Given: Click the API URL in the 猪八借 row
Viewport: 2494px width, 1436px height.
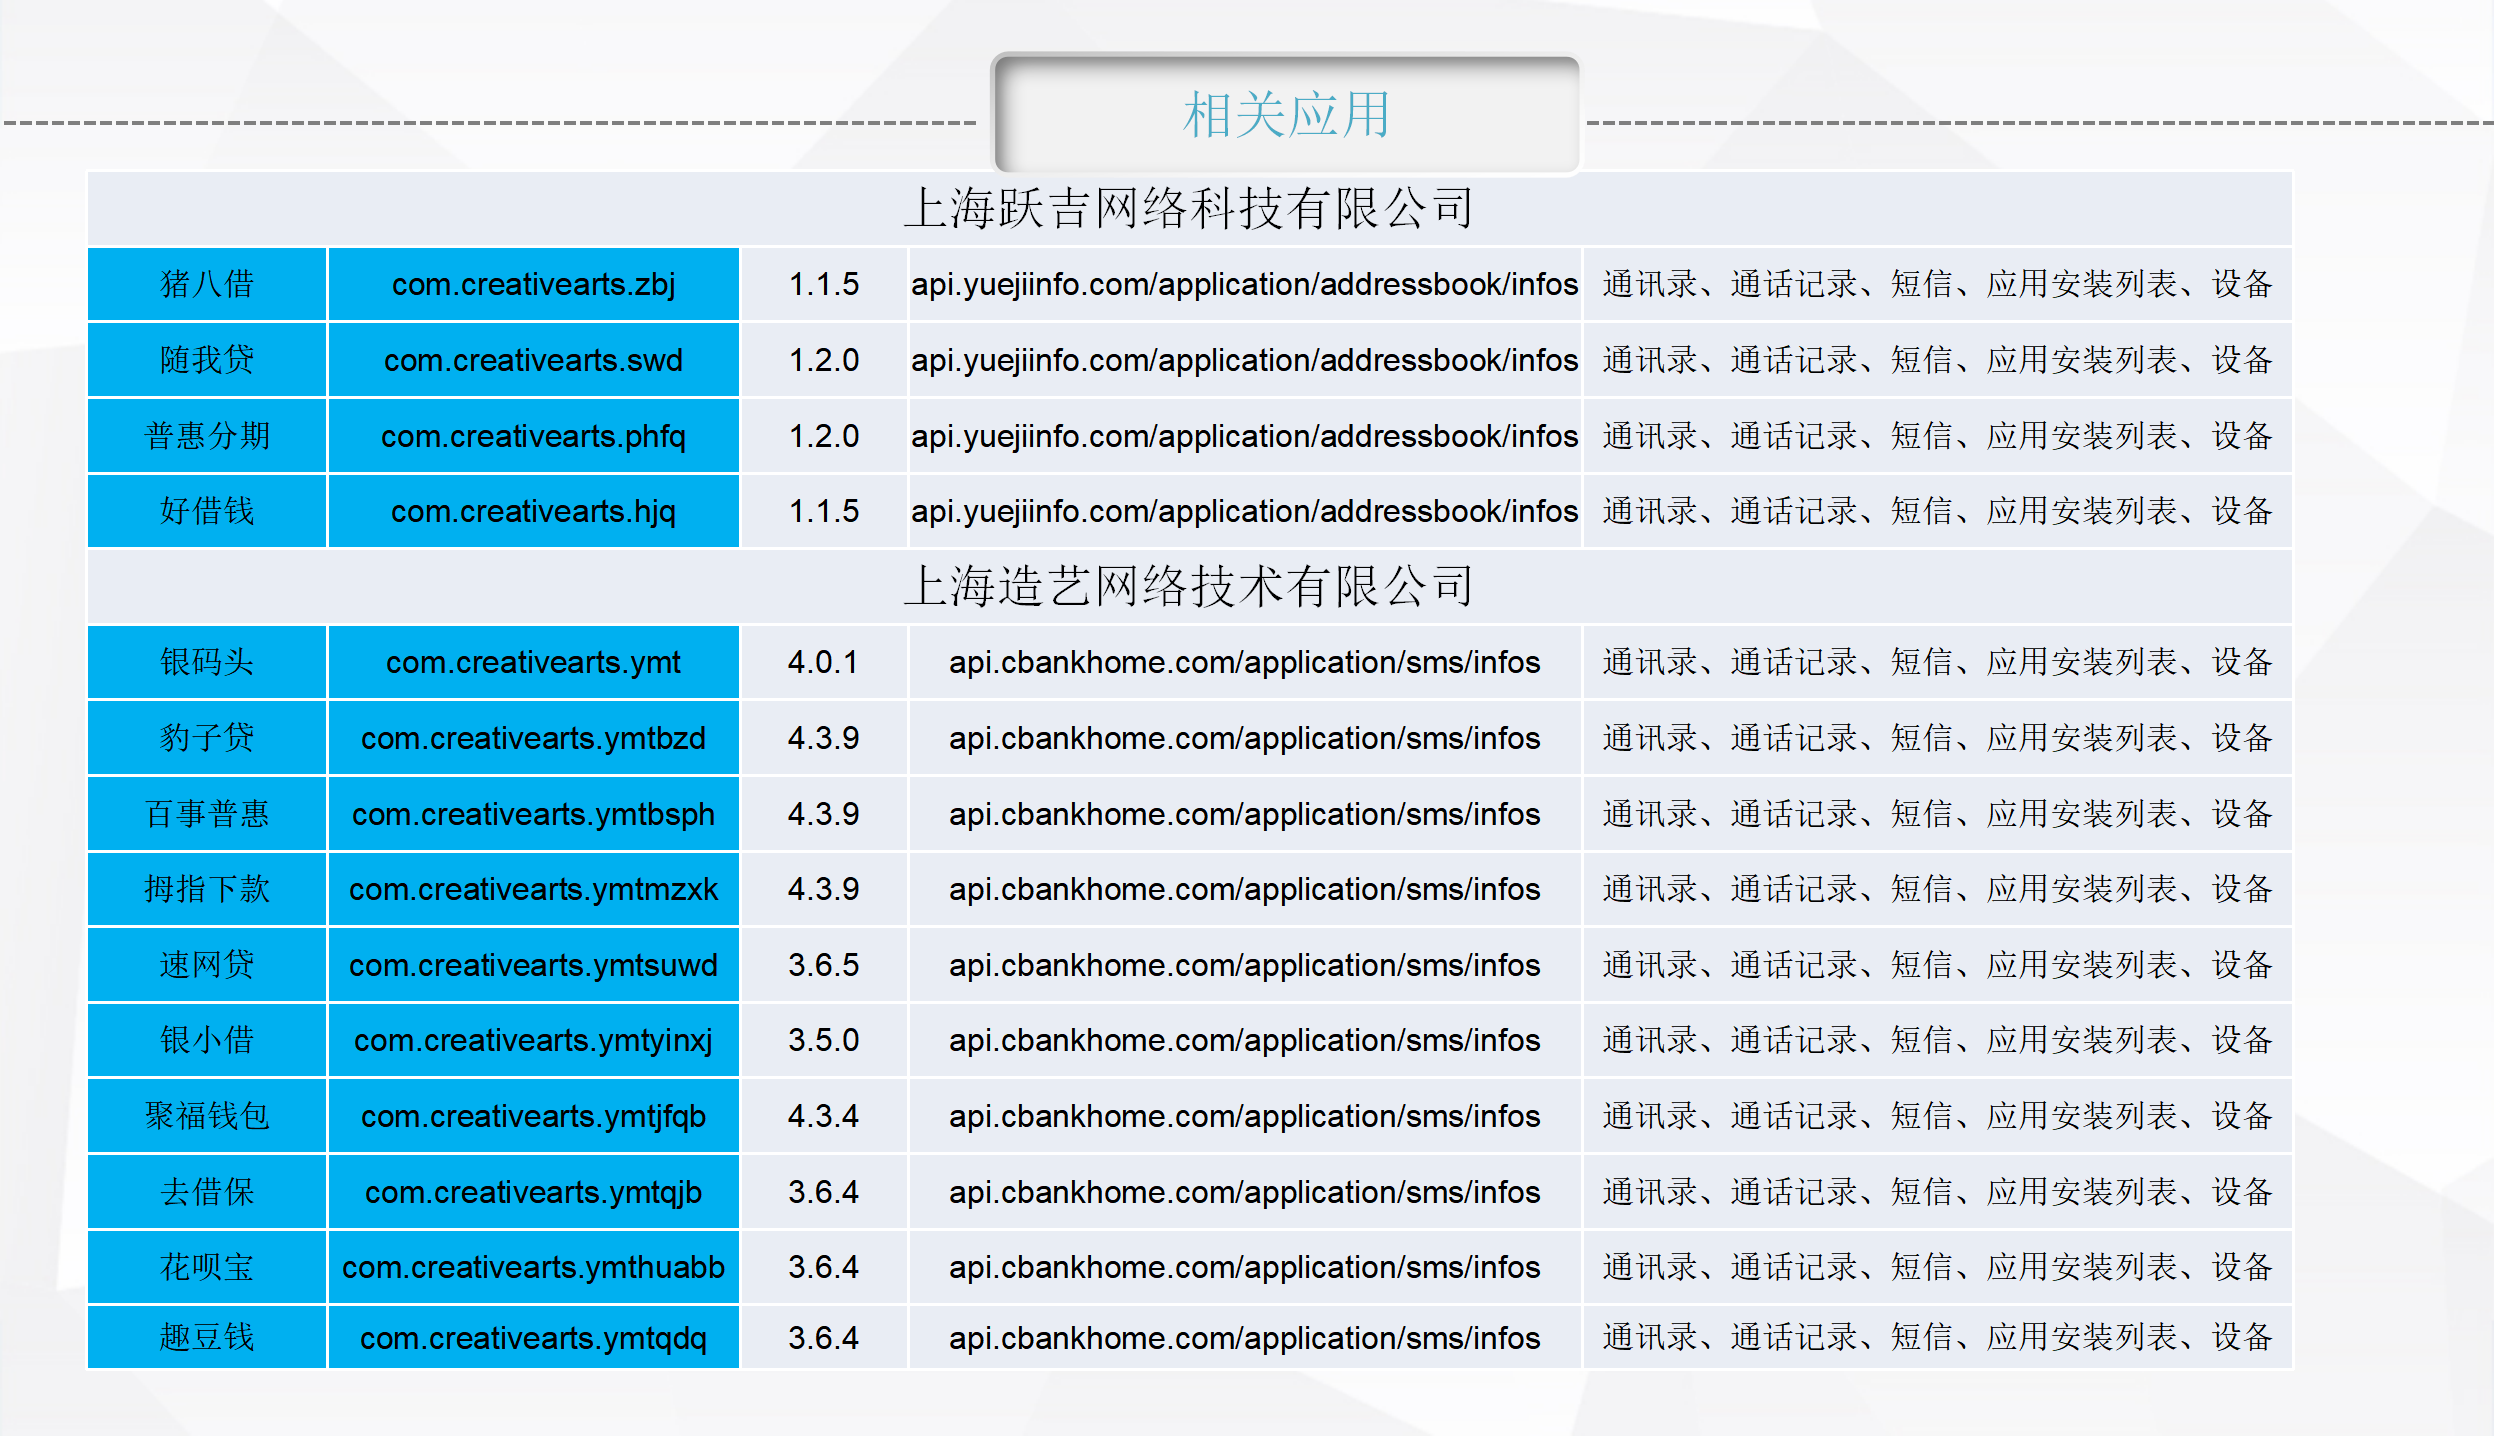Looking at the screenshot, I should (1244, 284).
